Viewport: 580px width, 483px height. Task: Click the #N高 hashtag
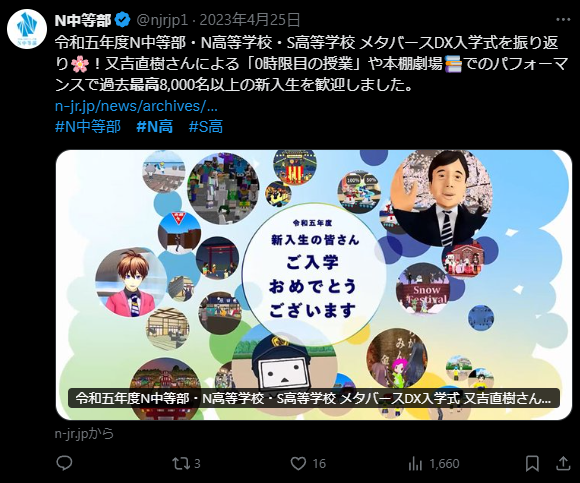[155, 126]
